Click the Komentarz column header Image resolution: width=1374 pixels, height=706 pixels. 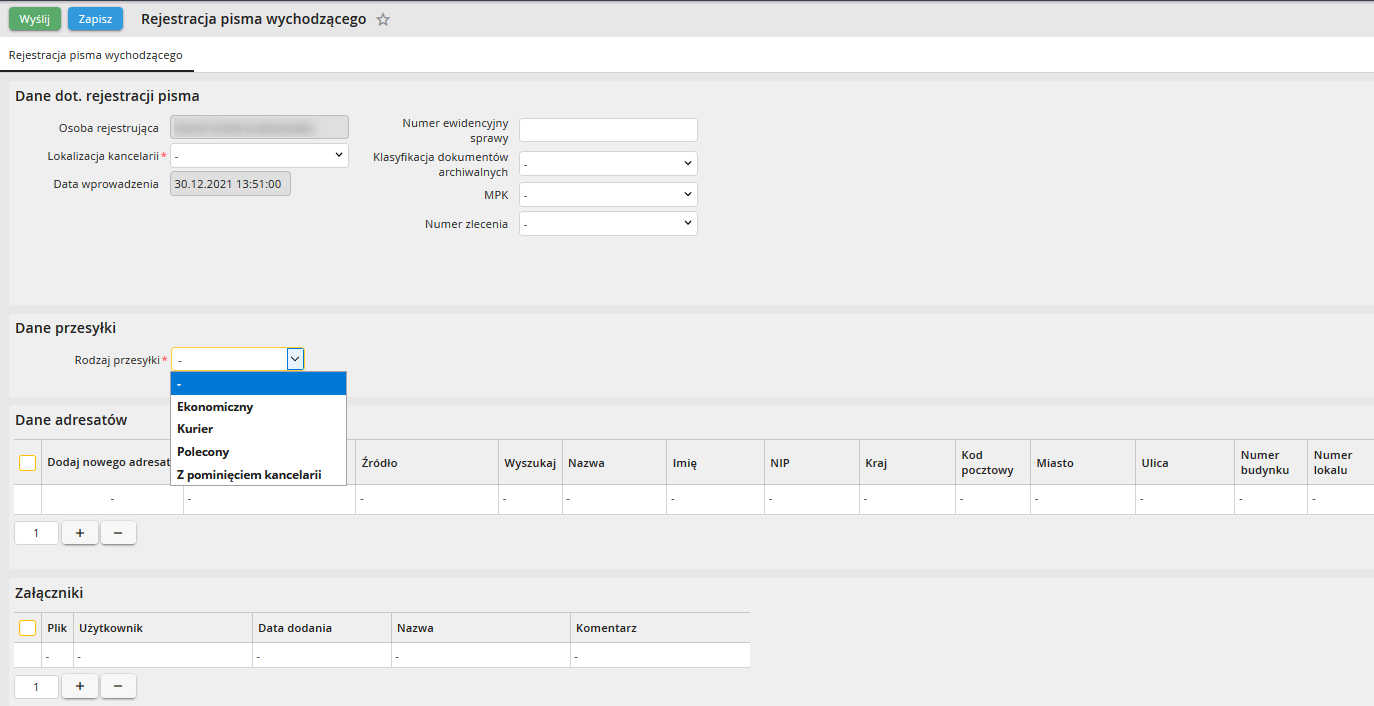660,628
